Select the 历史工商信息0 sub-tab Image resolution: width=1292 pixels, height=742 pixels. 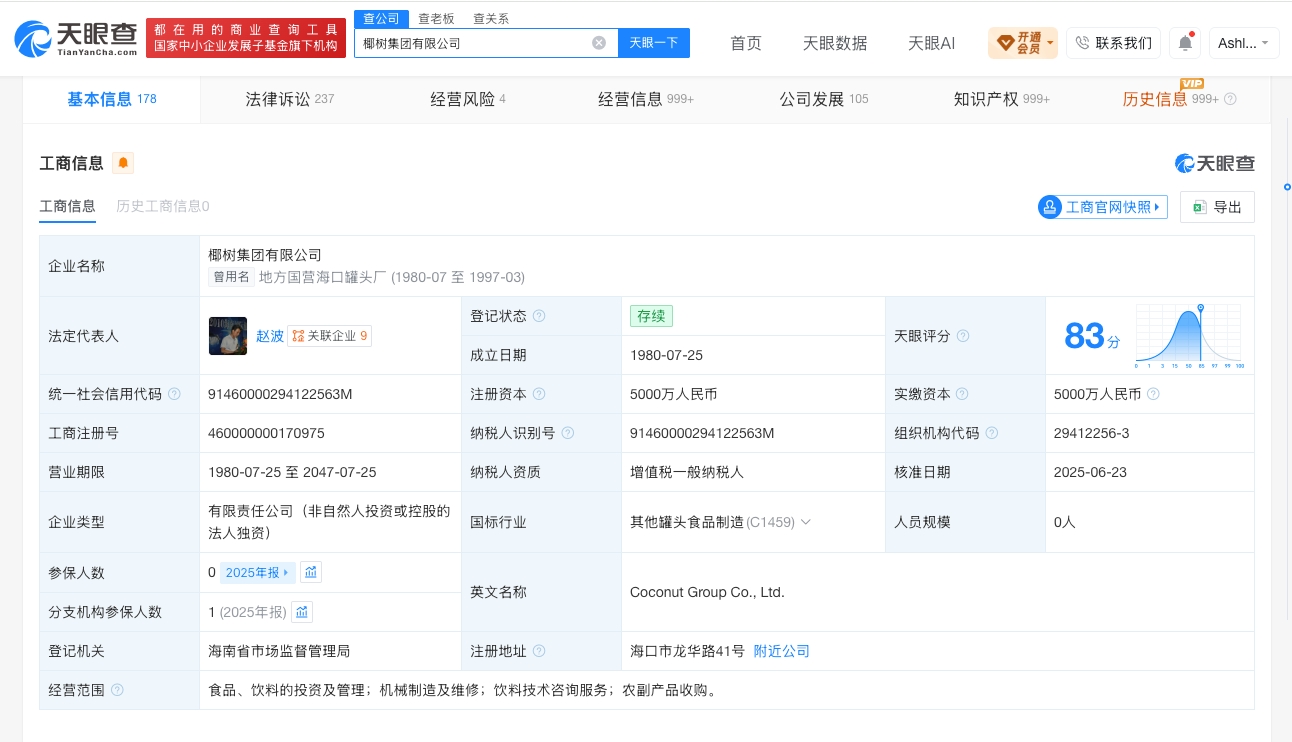click(x=163, y=206)
